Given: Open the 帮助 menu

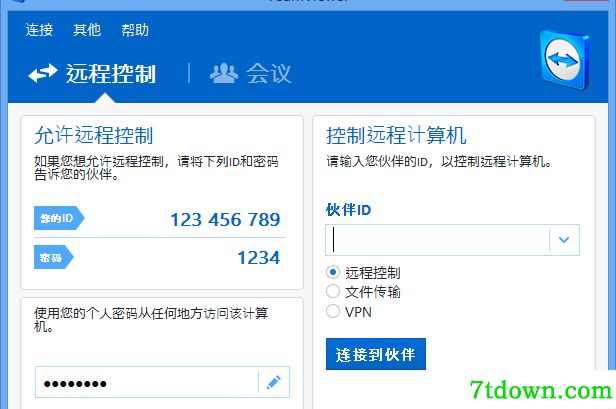Looking at the screenshot, I should [135, 30].
